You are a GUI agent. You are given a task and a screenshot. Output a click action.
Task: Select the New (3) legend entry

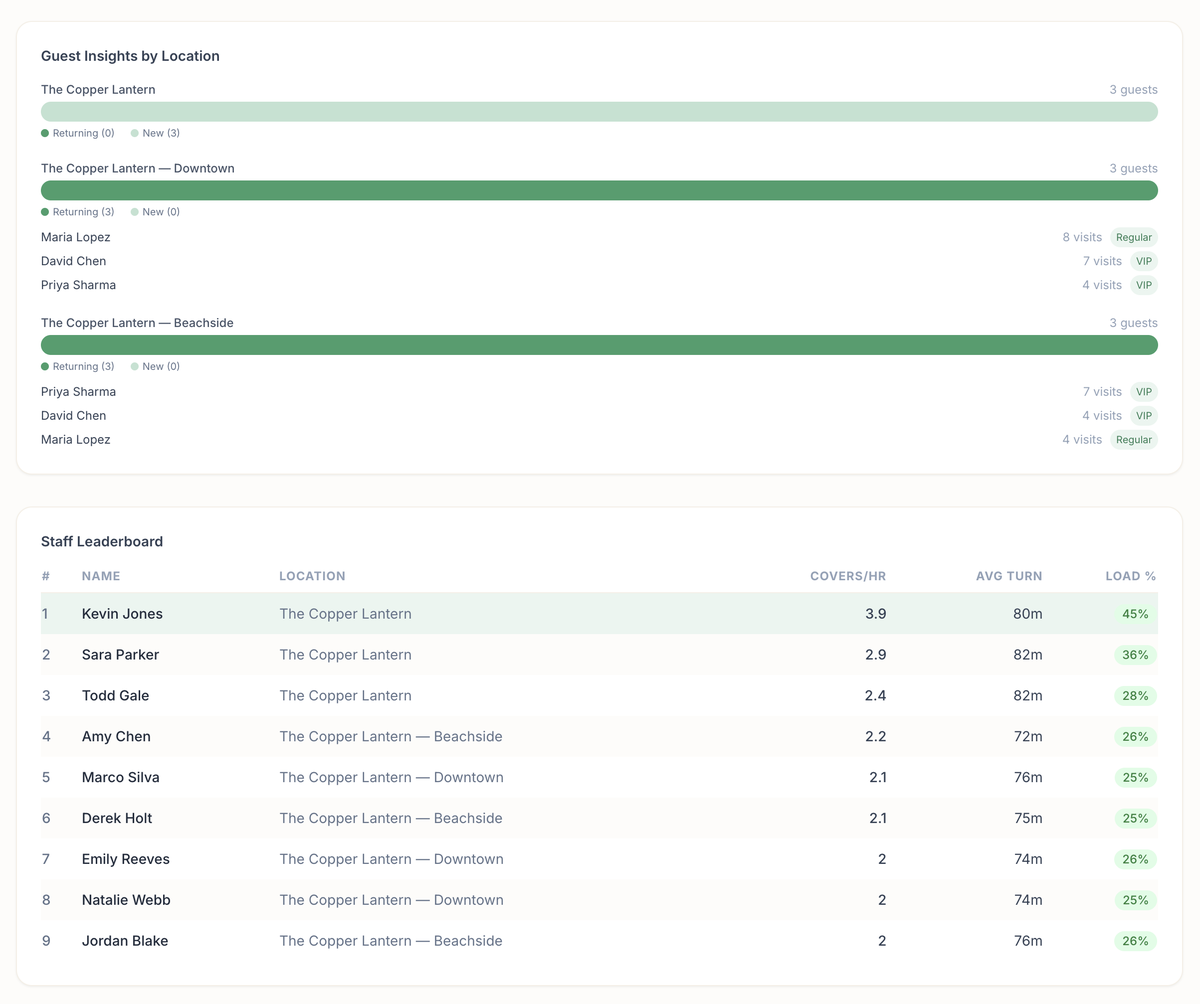coord(155,133)
